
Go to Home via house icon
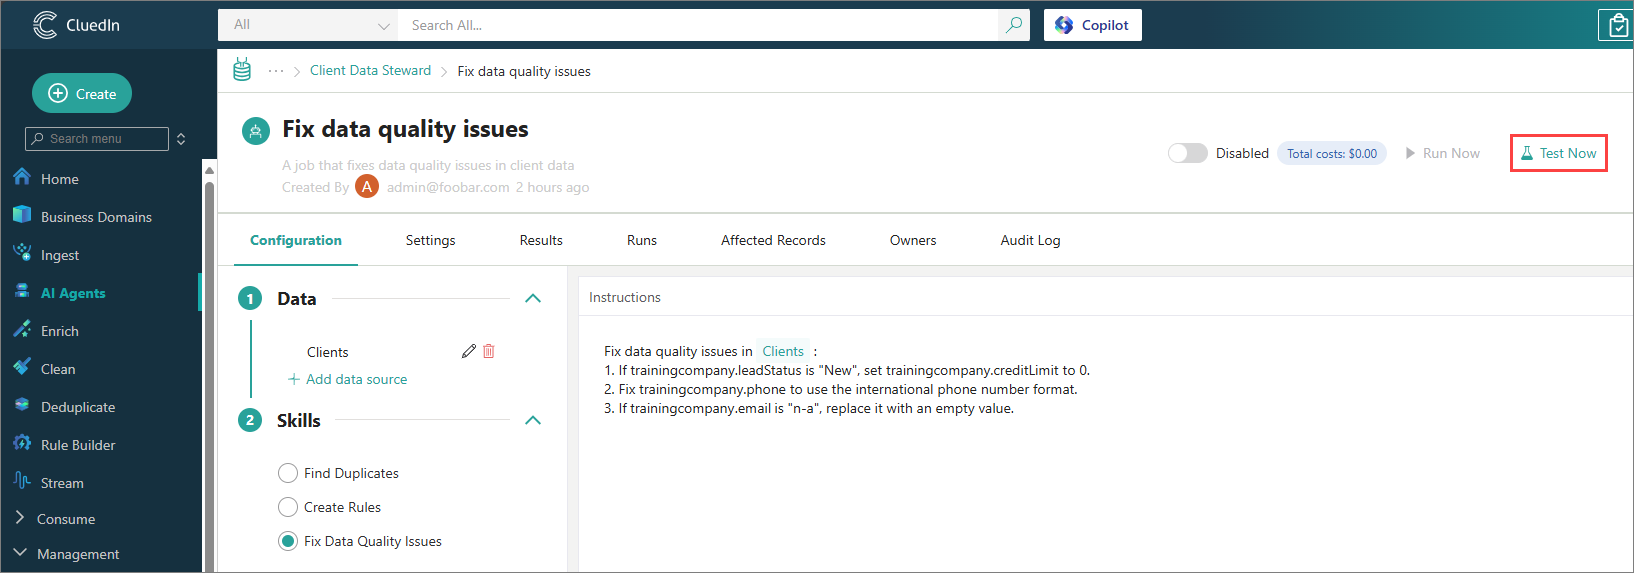tap(22, 178)
